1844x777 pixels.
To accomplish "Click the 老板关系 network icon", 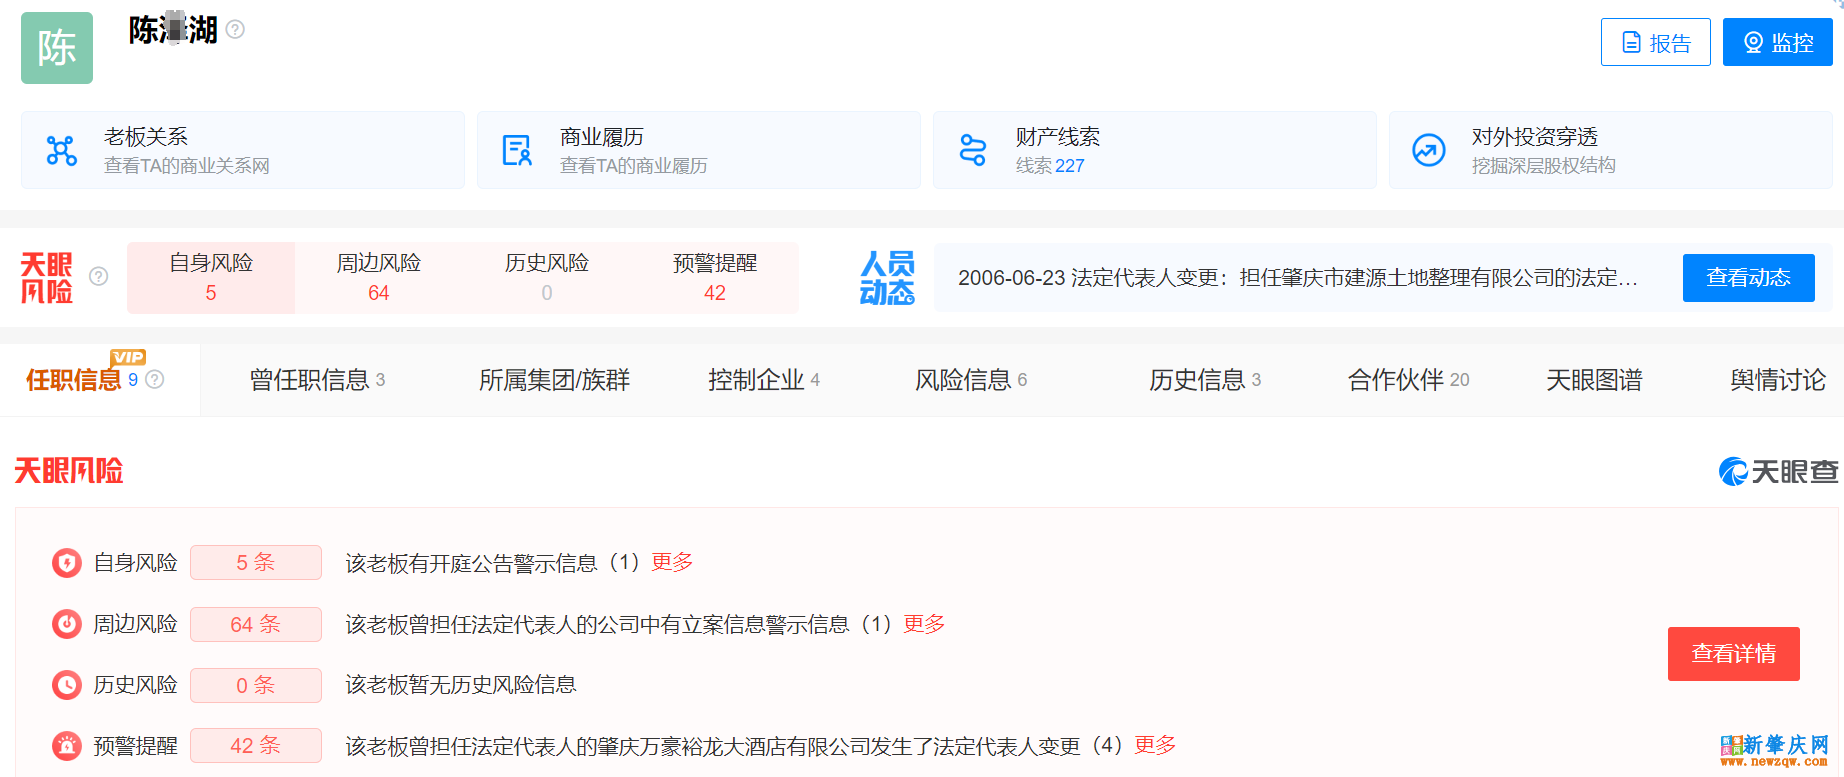I will coord(62,150).
